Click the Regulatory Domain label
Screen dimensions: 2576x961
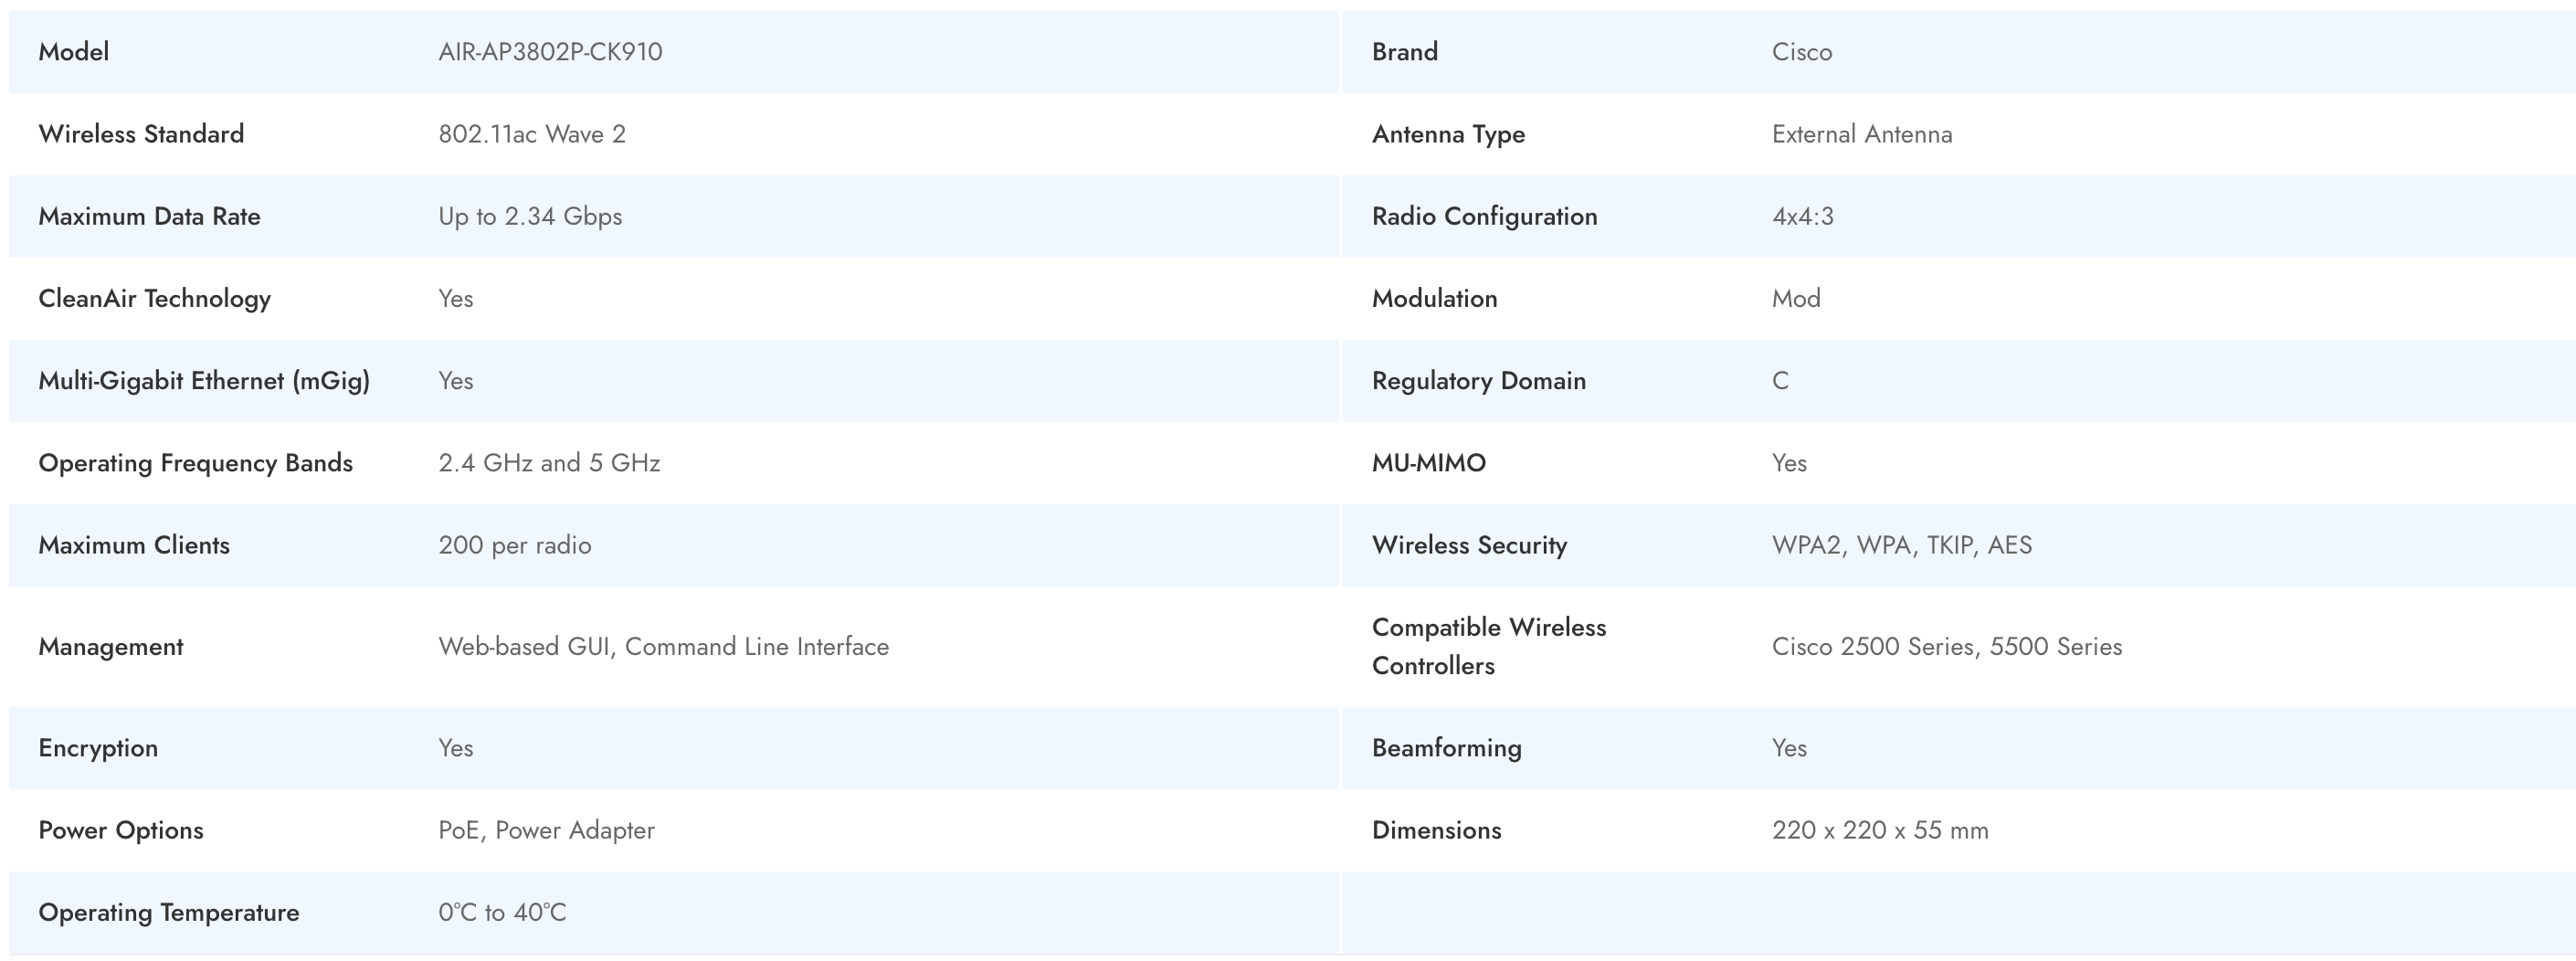tap(1479, 381)
